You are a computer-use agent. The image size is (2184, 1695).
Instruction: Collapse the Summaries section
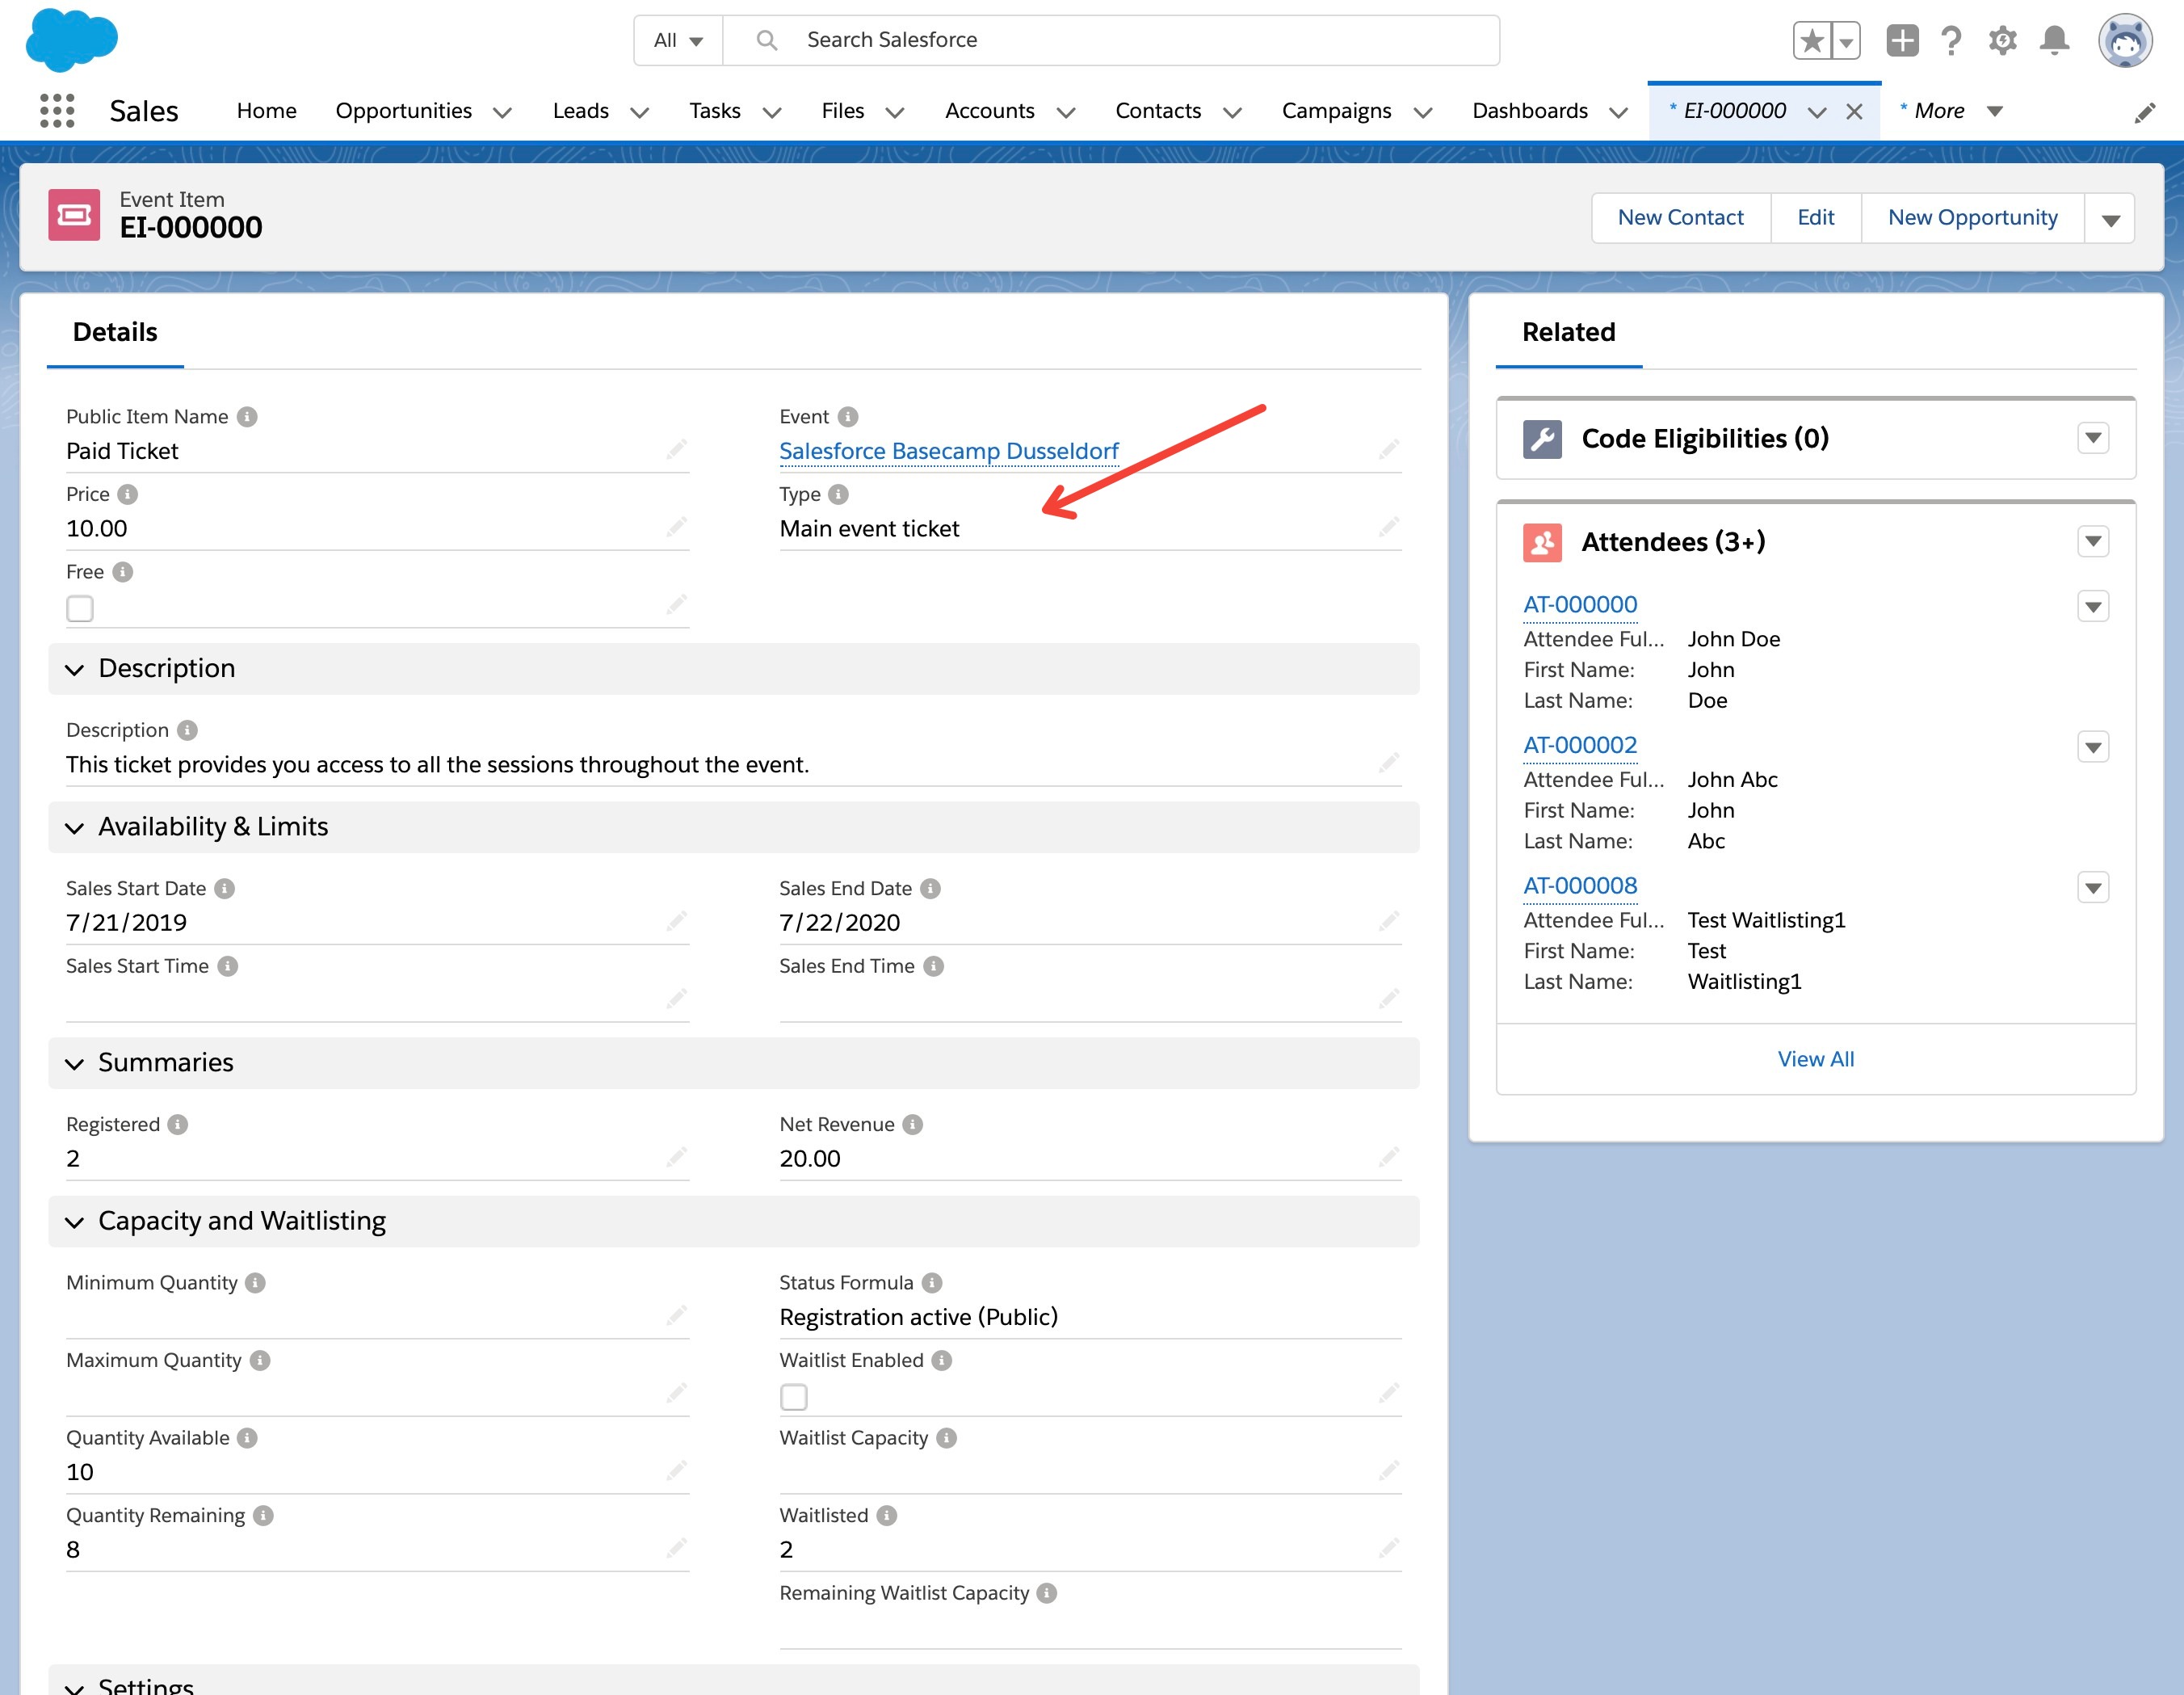74,1063
